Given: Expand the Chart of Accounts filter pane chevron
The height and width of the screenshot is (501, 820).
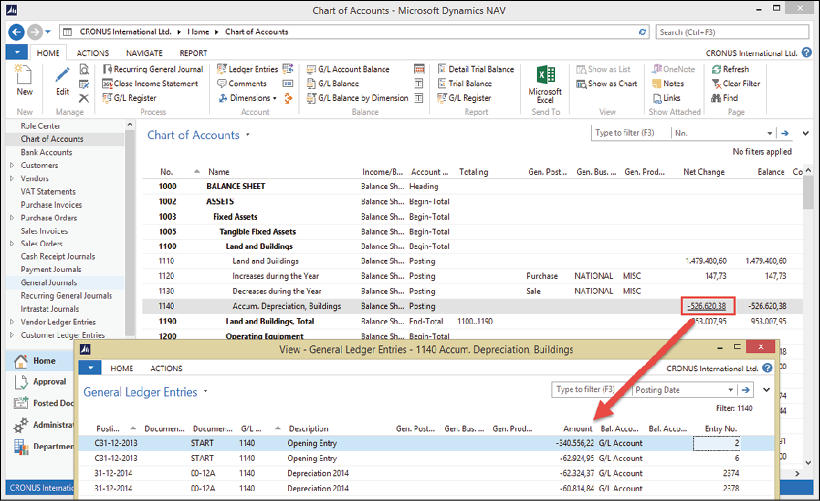Looking at the screenshot, I should [805, 133].
